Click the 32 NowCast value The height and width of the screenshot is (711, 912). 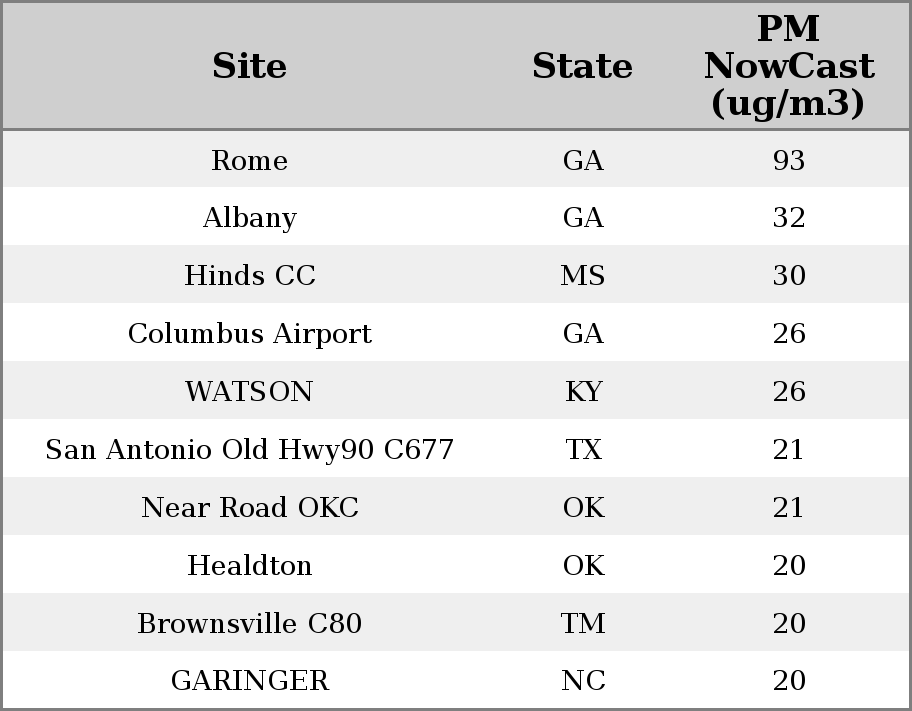789,218
